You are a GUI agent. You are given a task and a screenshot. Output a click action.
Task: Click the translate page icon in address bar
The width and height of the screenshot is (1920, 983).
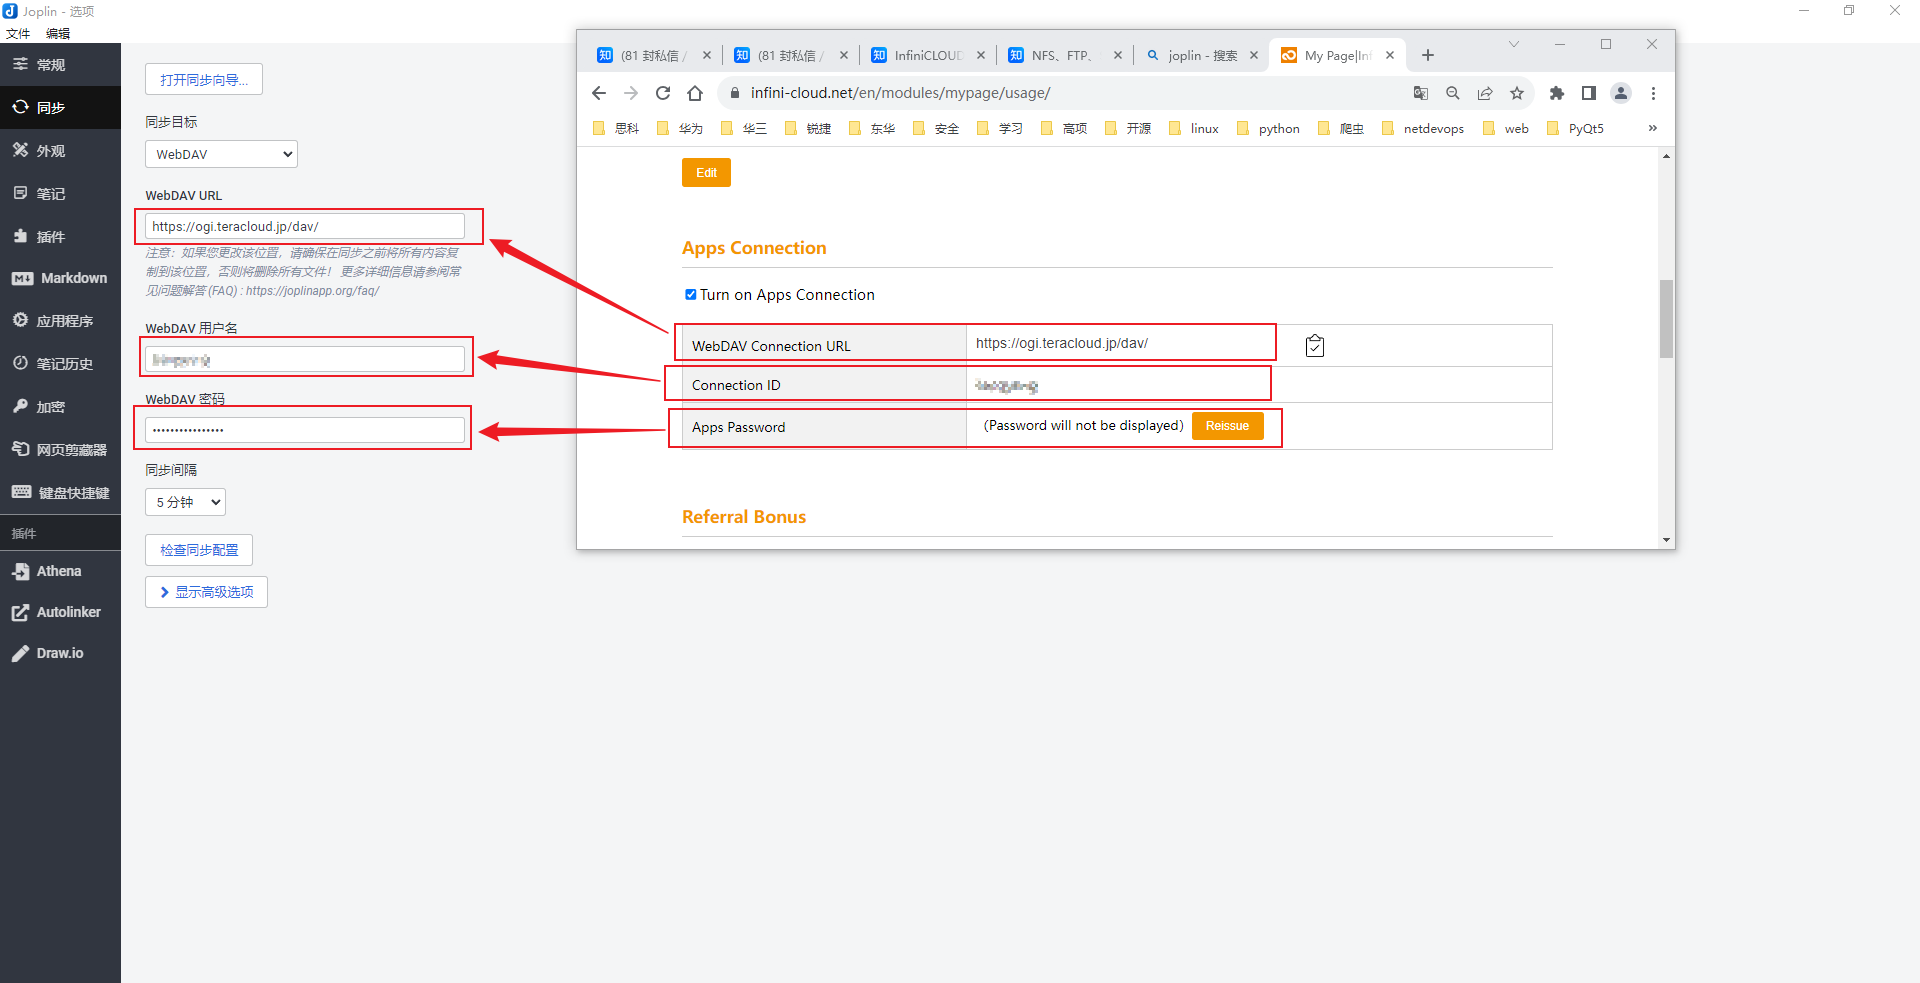(x=1421, y=93)
